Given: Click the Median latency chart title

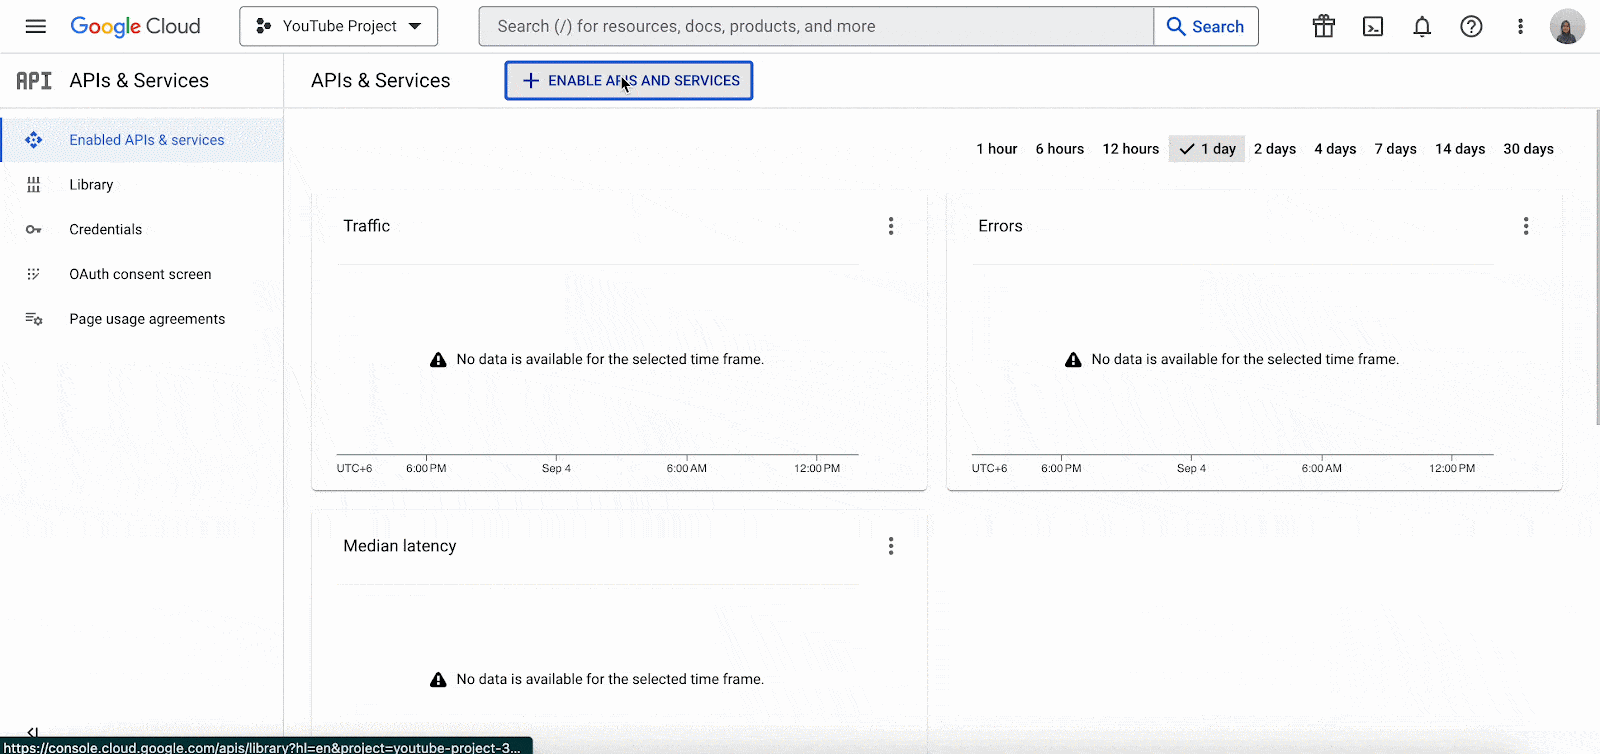Looking at the screenshot, I should pos(400,546).
